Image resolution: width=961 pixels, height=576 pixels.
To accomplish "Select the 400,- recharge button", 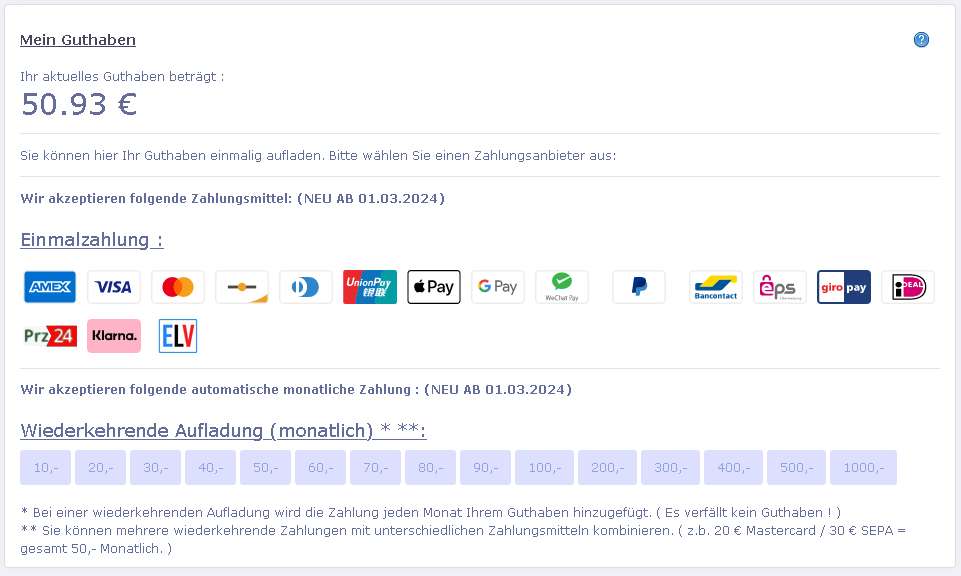I will pos(734,468).
